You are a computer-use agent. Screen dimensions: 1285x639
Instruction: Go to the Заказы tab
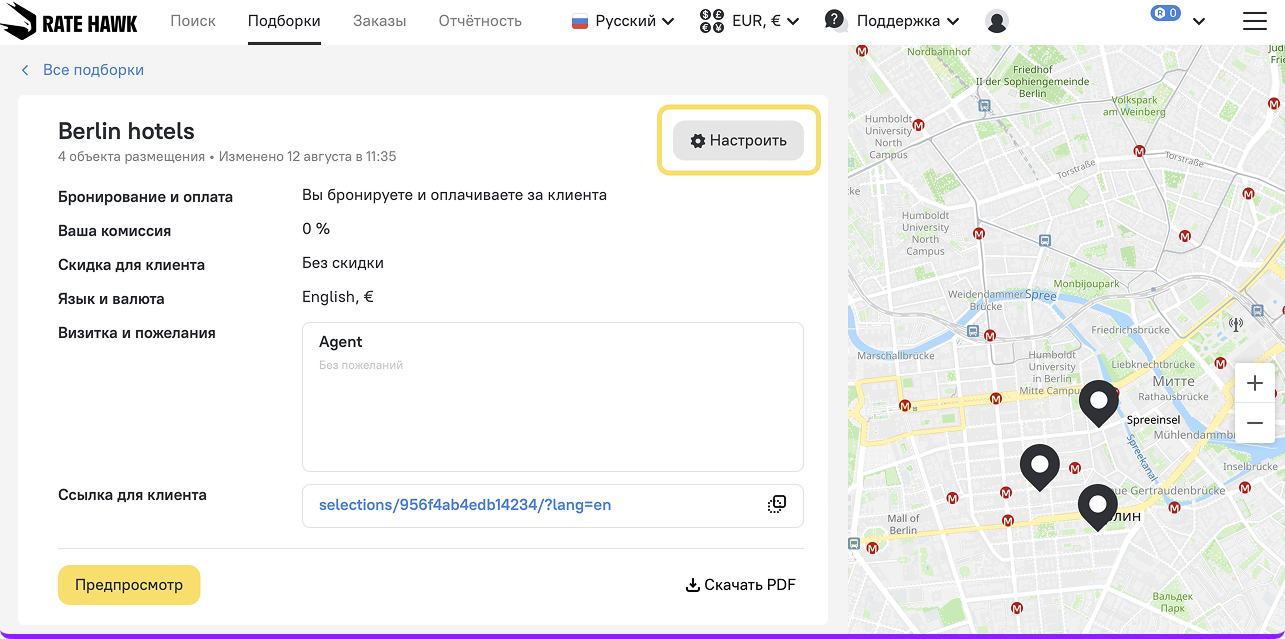[x=379, y=21]
